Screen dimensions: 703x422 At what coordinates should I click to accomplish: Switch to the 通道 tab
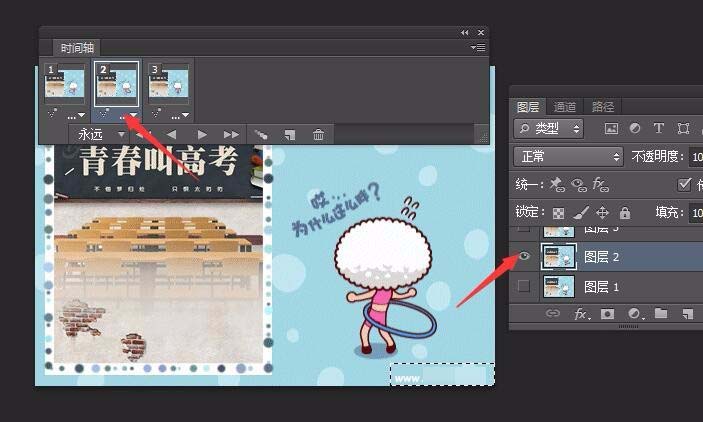coord(564,107)
